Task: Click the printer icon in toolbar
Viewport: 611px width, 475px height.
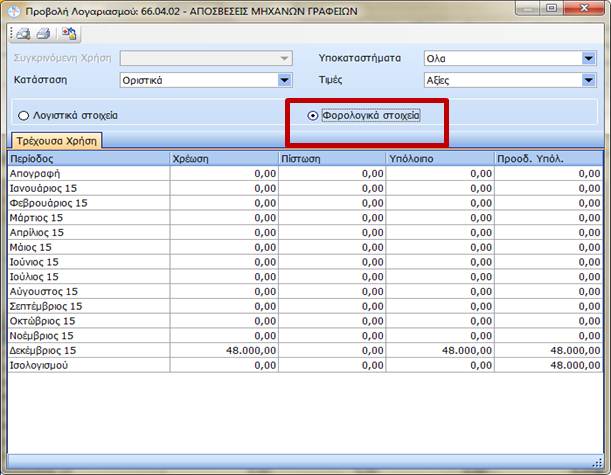Action: [43, 34]
